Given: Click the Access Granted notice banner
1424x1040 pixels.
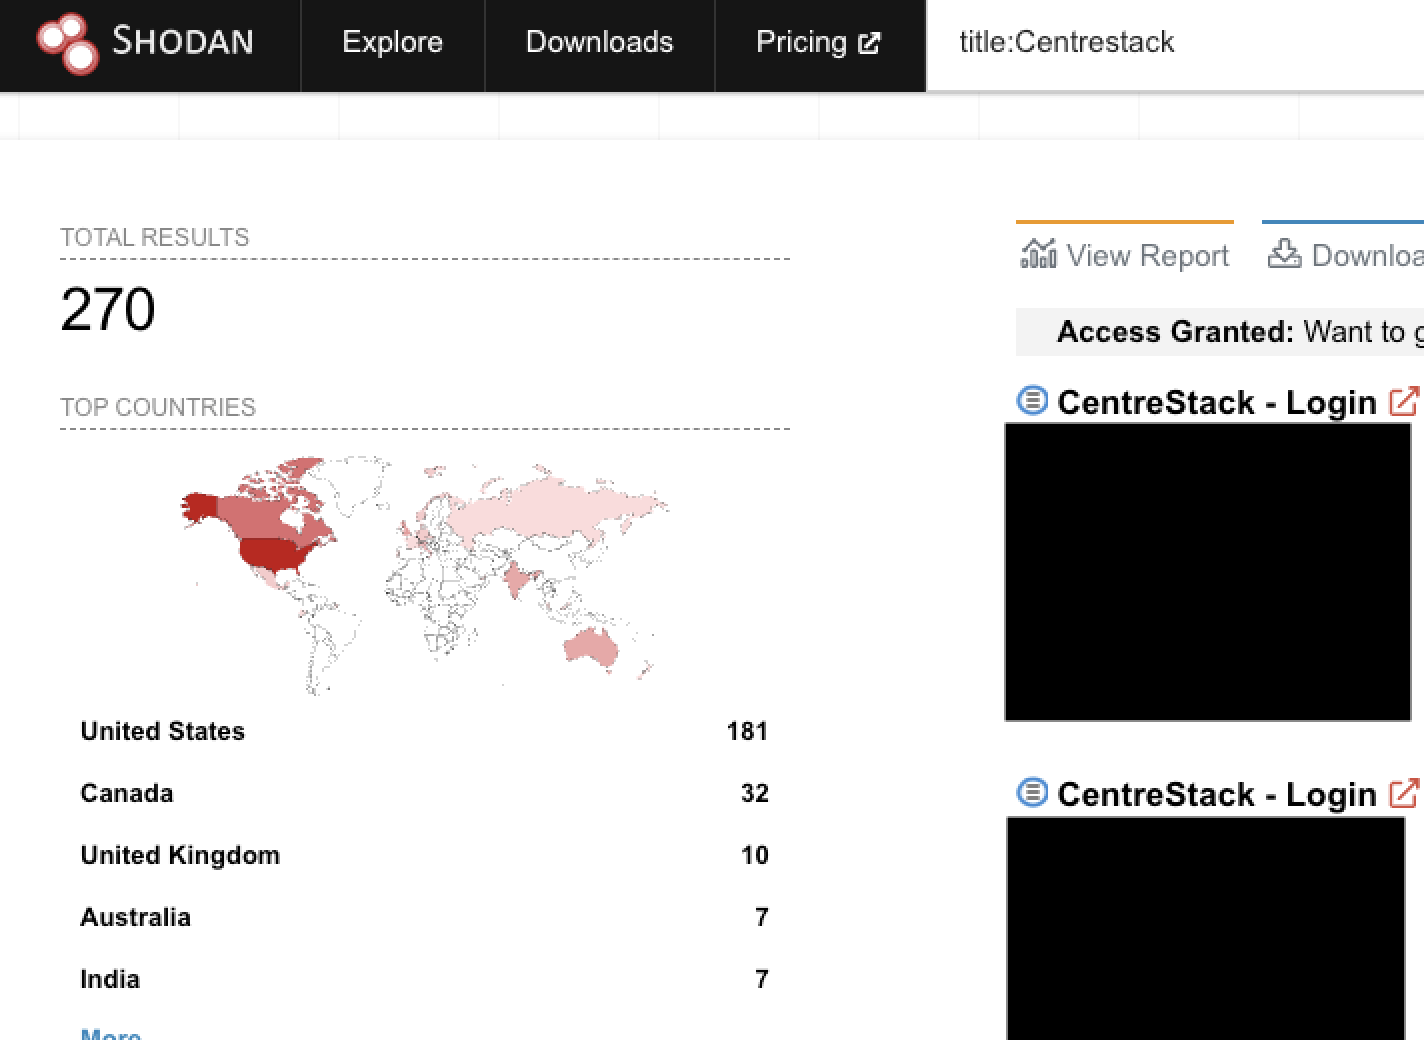Looking at the screenshot, I should pyautogui.click(x=1220, y=332).
